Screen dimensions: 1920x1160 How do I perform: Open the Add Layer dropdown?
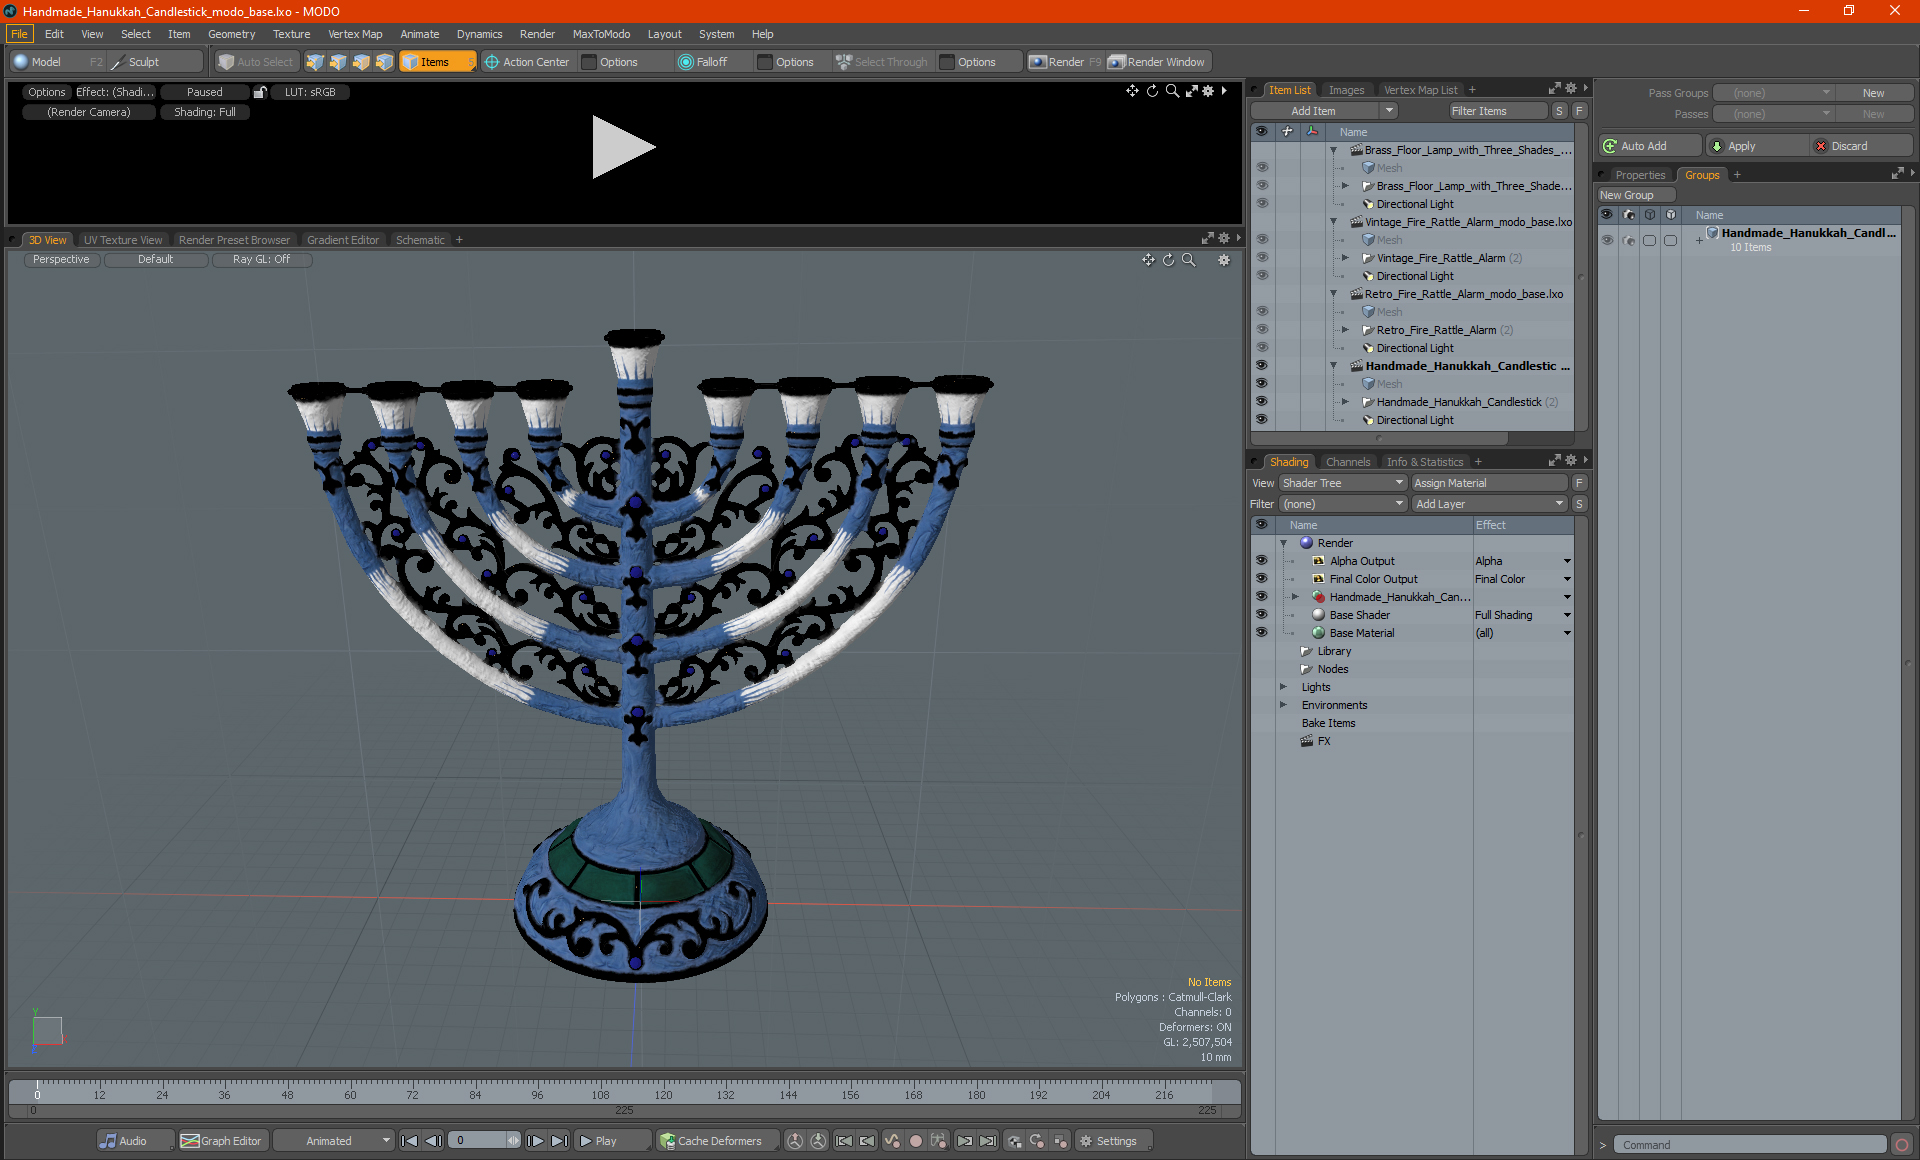point(1488,504)
